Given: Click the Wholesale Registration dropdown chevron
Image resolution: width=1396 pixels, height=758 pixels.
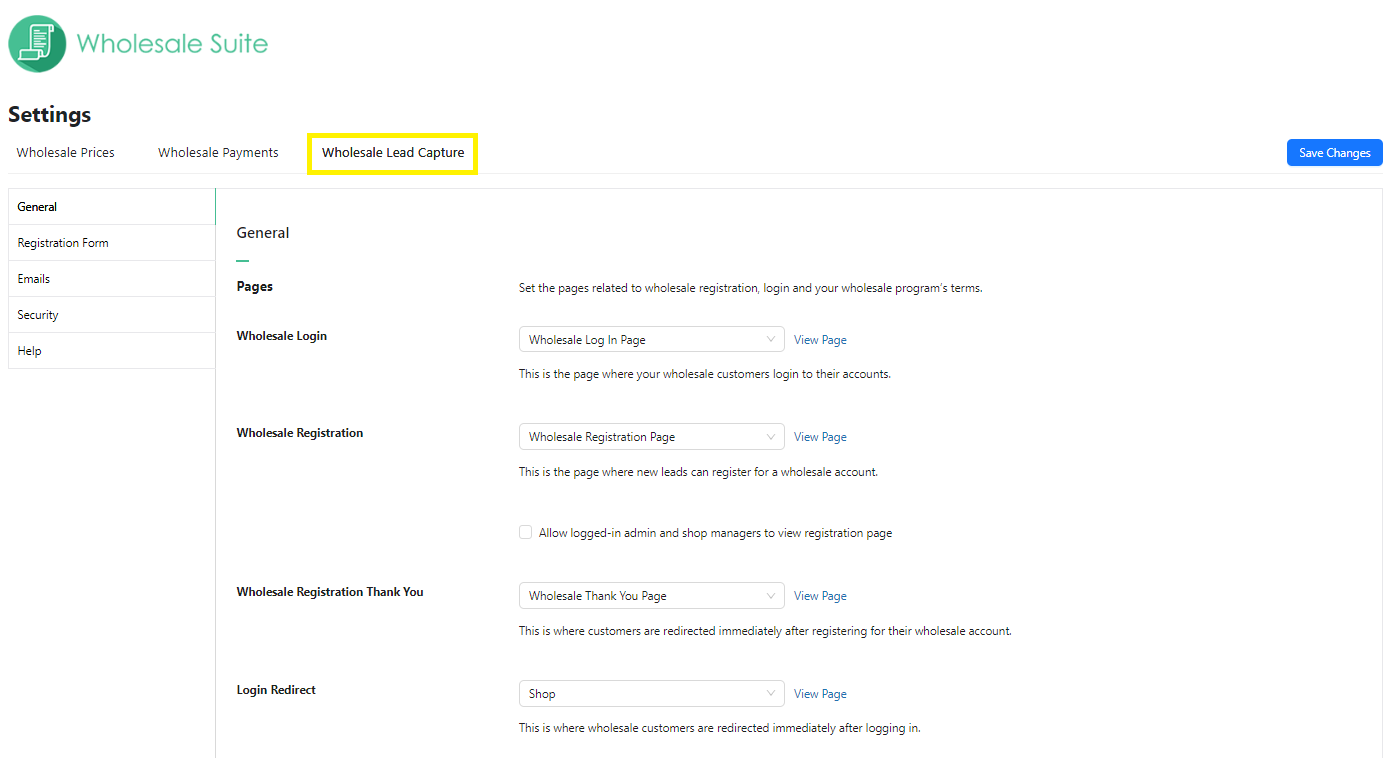Looking at the screenshot, I should (770, 436).
